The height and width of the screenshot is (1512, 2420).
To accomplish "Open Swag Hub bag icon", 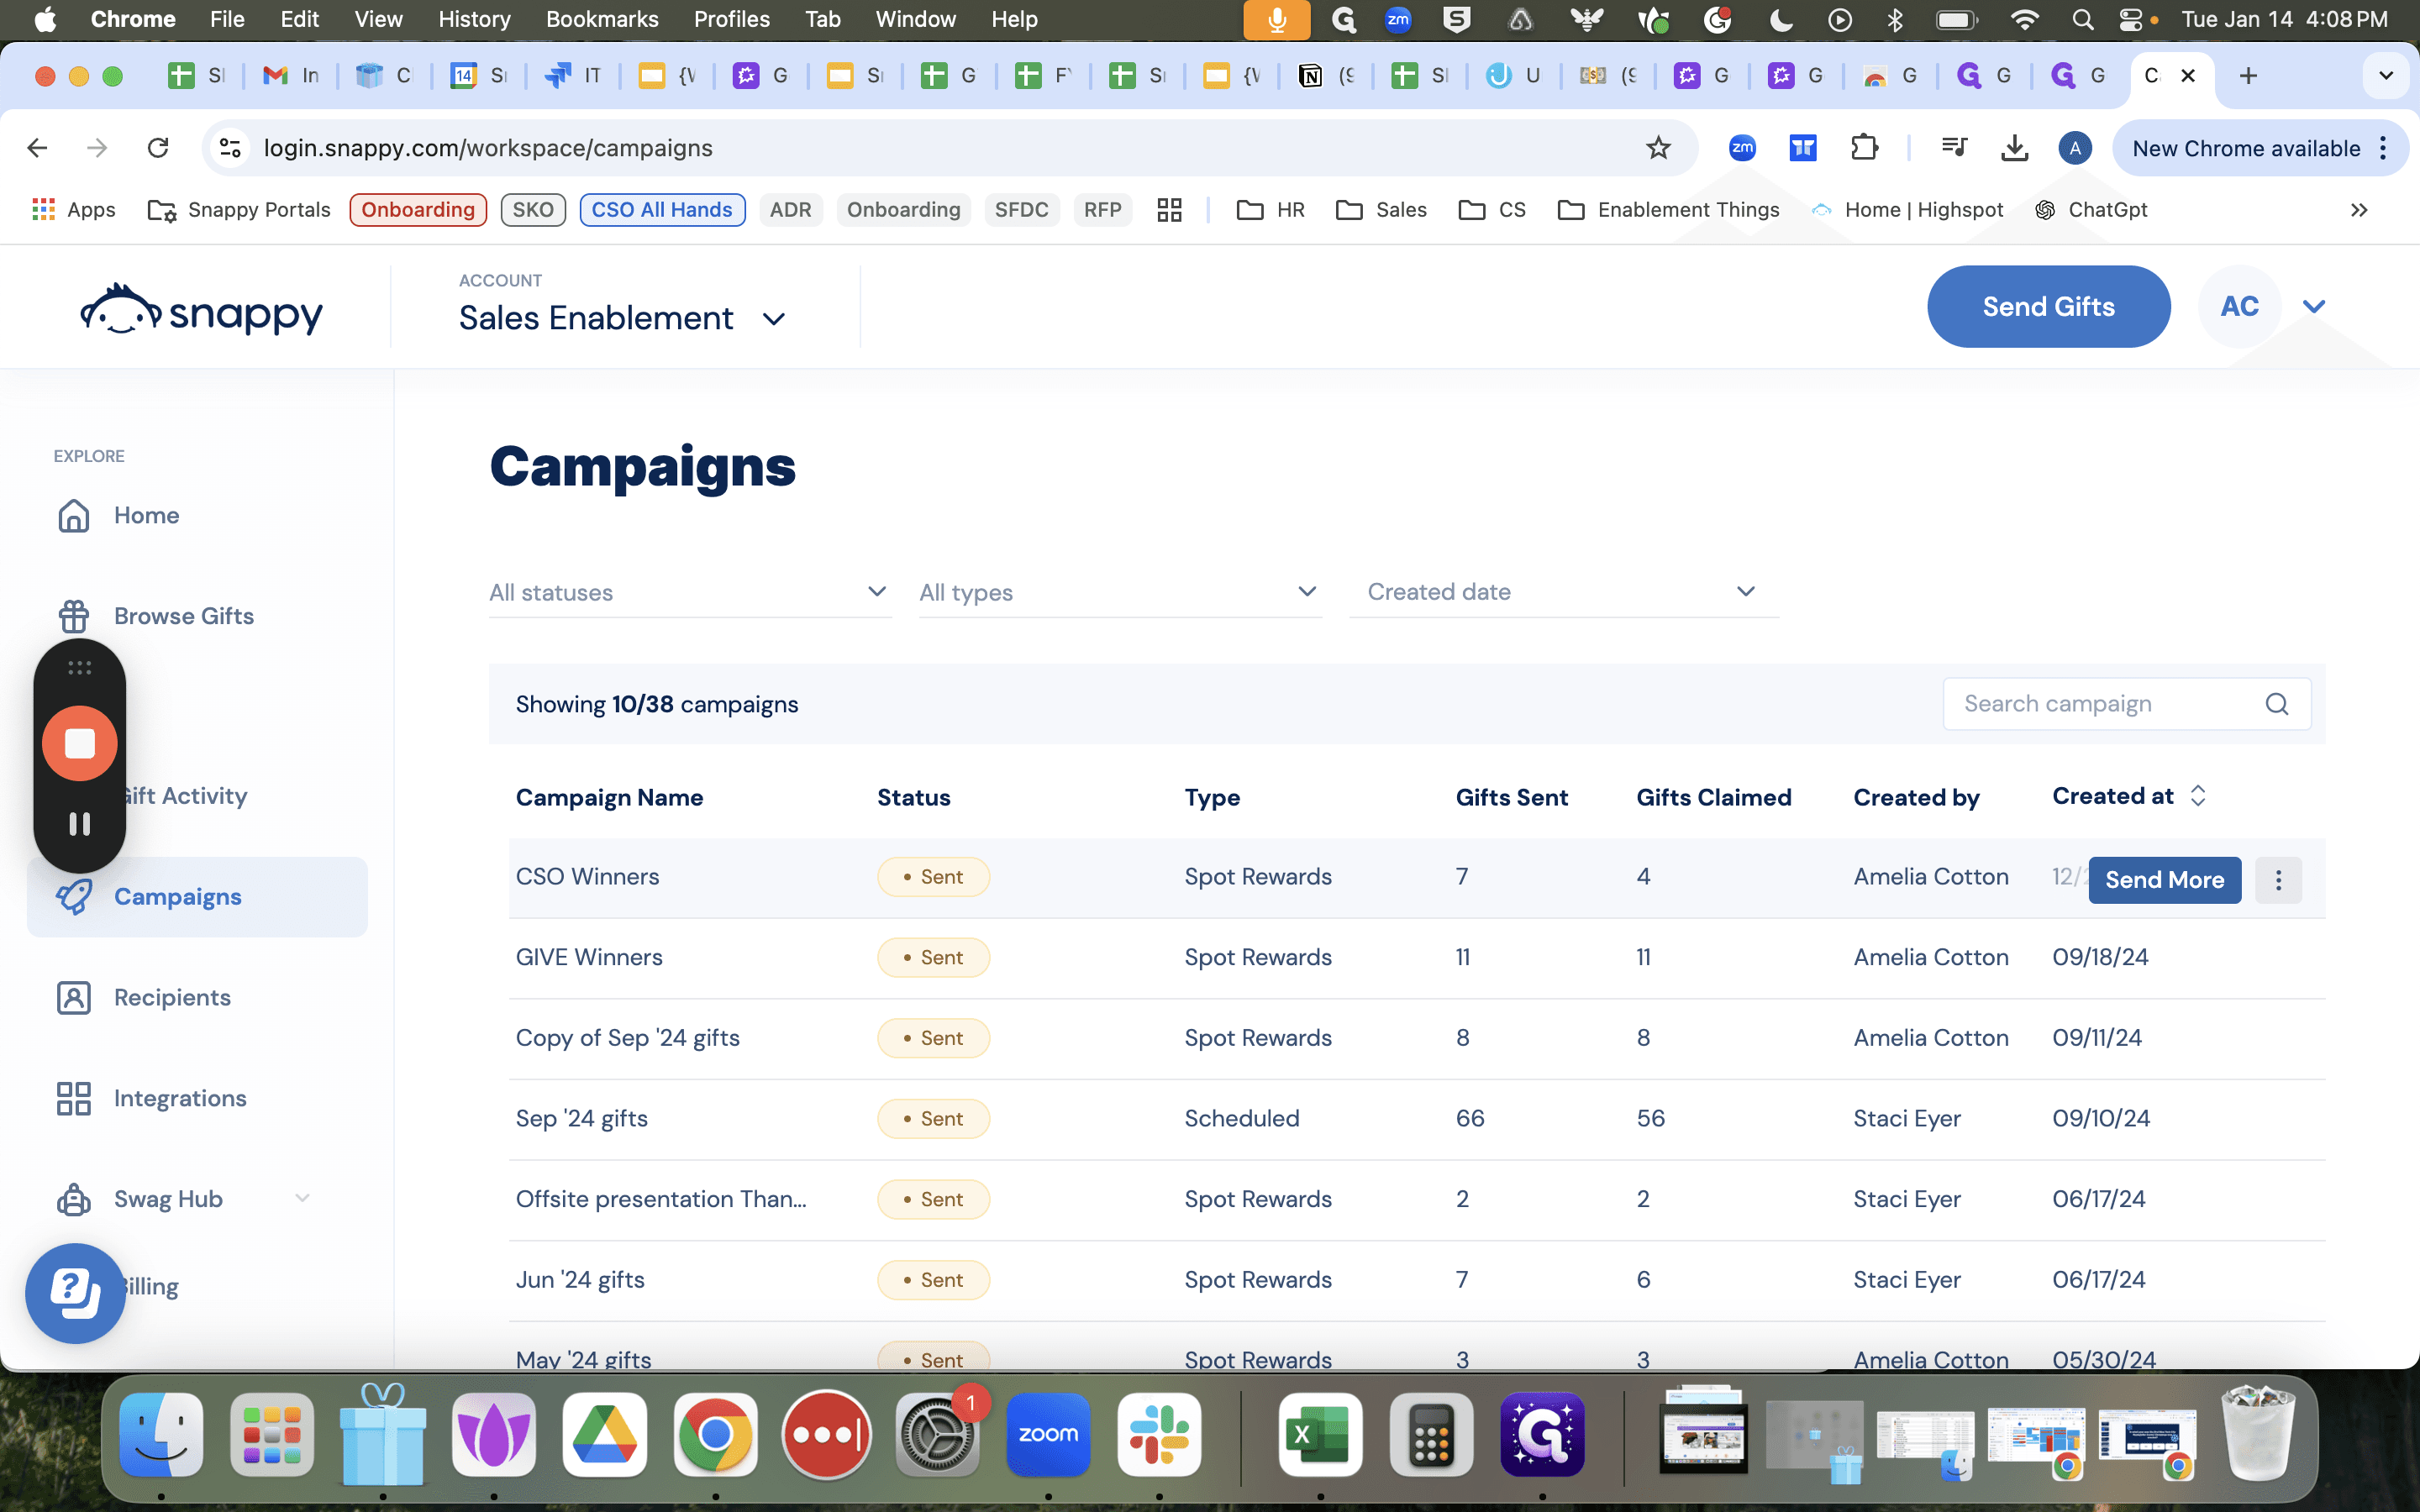I will (x=74, y=1199).
